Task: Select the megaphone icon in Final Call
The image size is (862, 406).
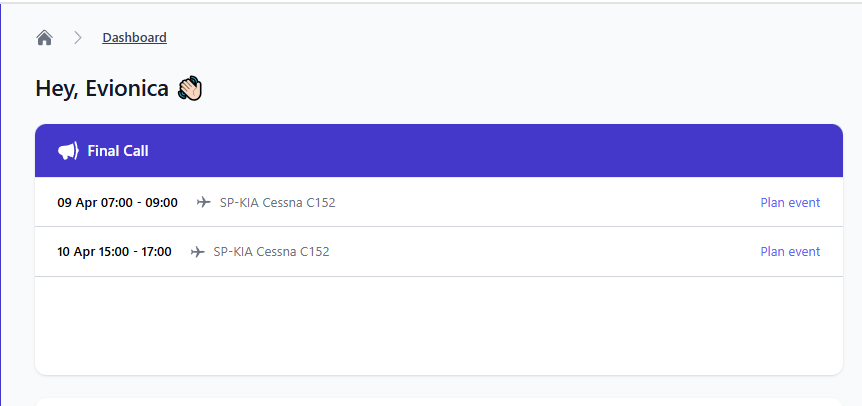Action: (x=68, y=151)
